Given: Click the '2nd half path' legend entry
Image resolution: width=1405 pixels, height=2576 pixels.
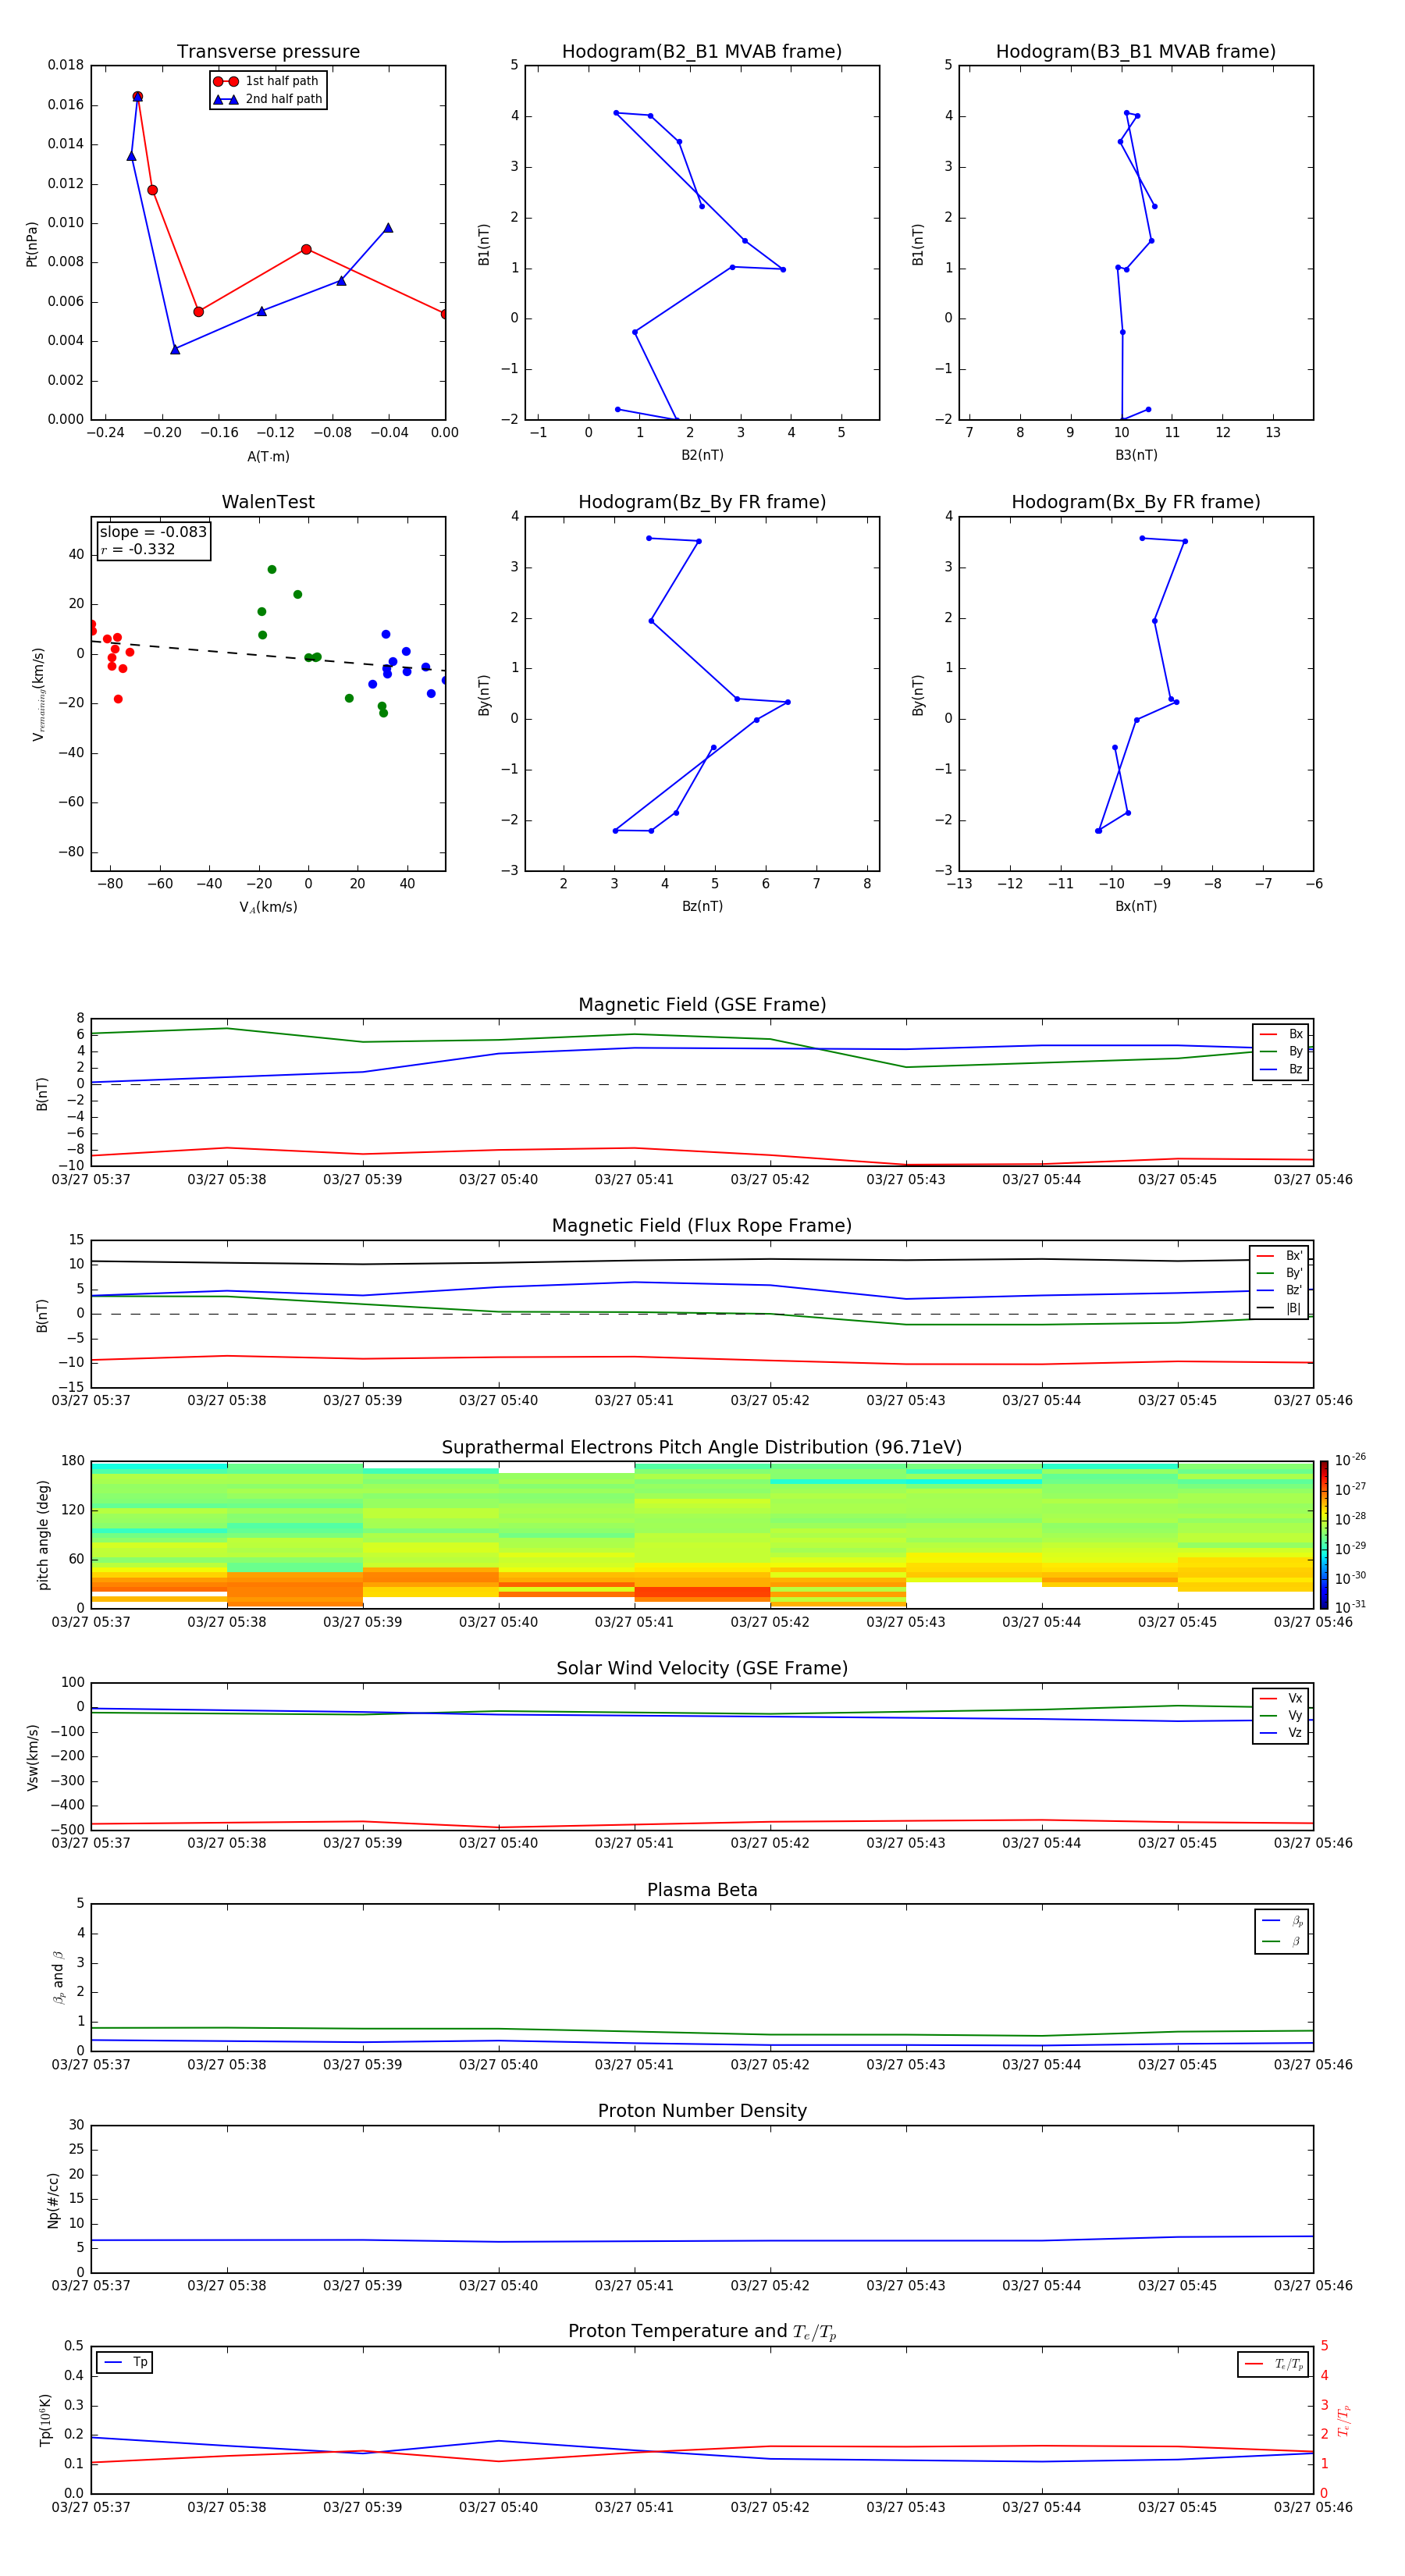Looking at the screenshot, I should click(267, 99).
